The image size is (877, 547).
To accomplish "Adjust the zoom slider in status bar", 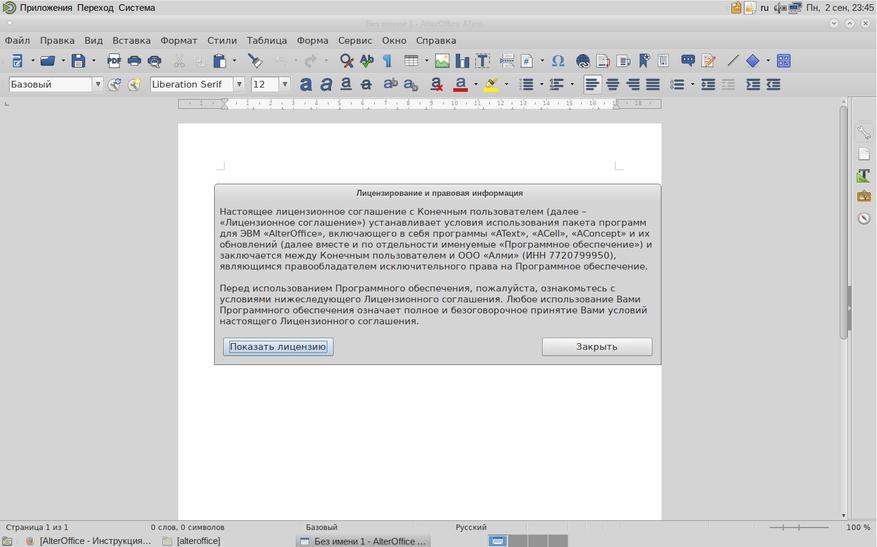I will [799, 527].
